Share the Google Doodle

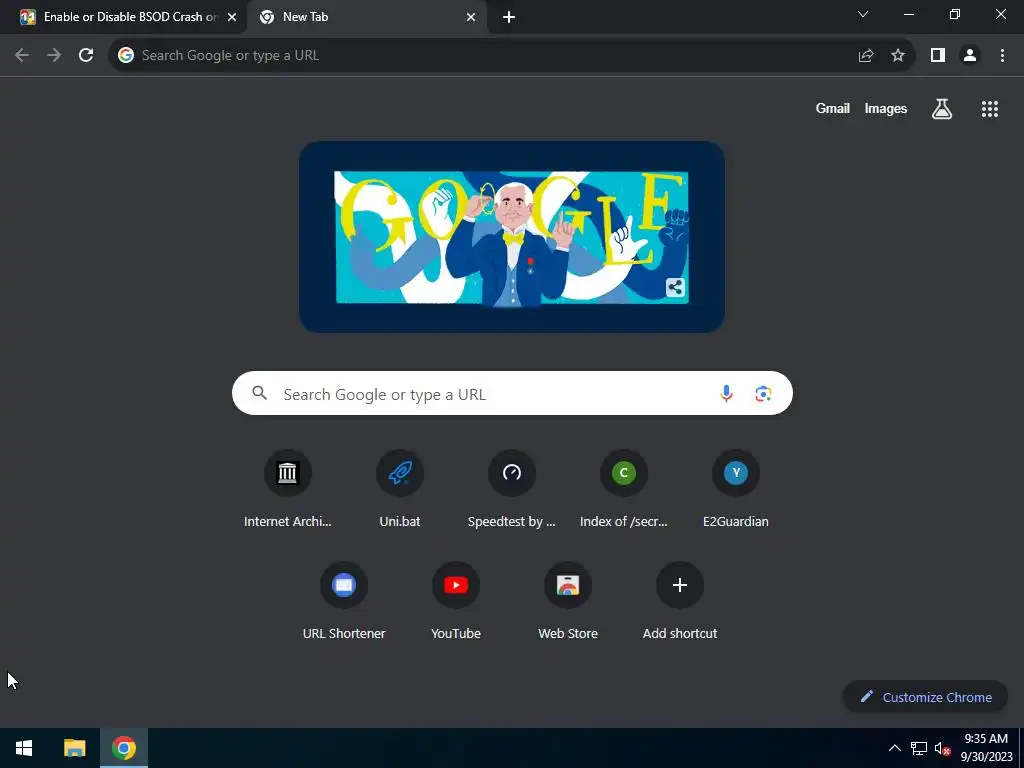[675, 287]
